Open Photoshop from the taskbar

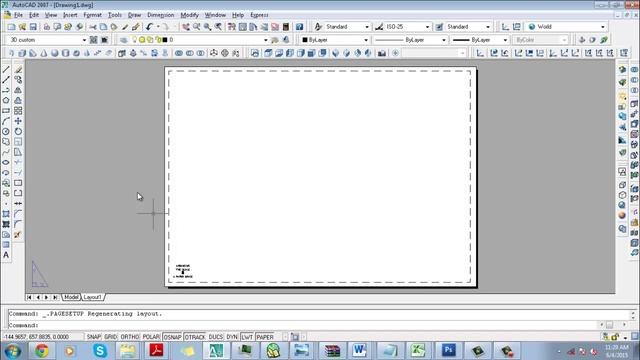point(449,351)
